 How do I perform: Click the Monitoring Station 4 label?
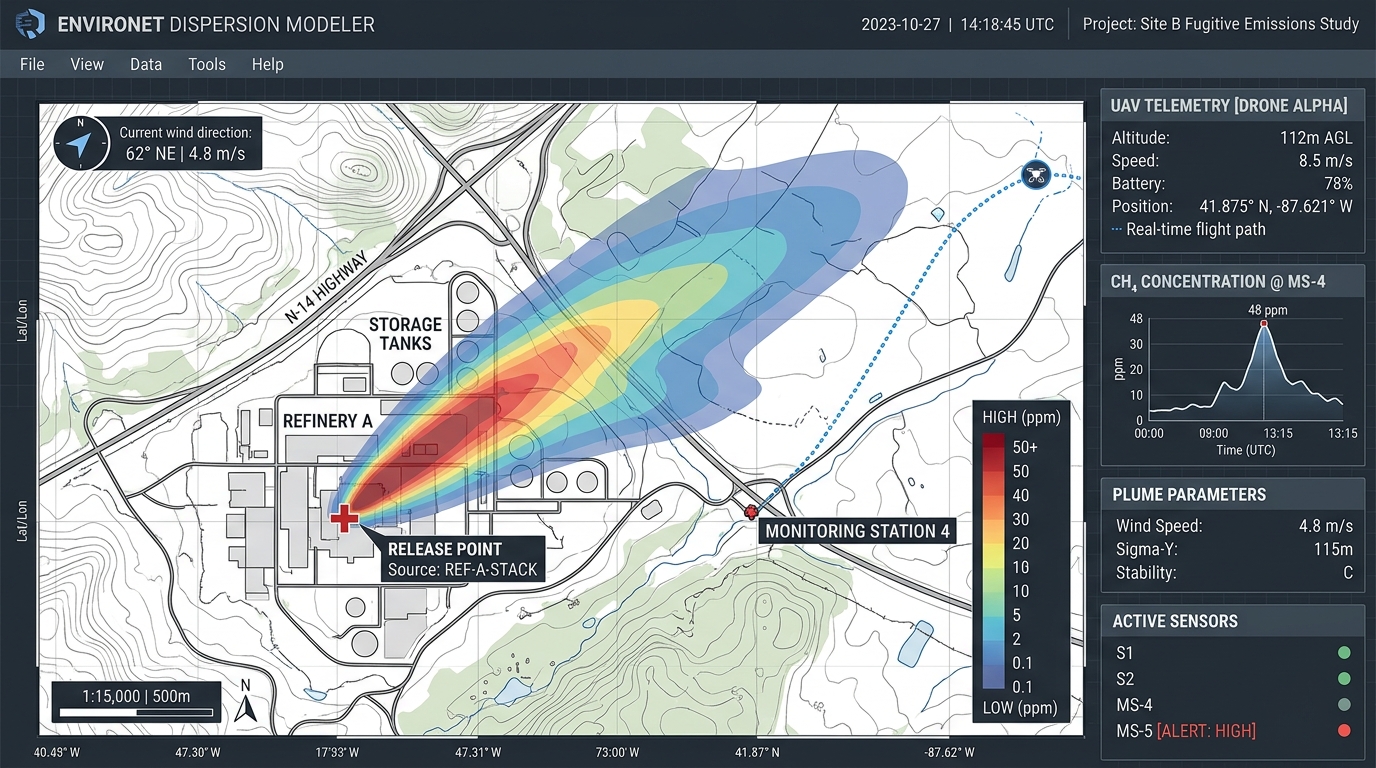click(x=858, y=531)
